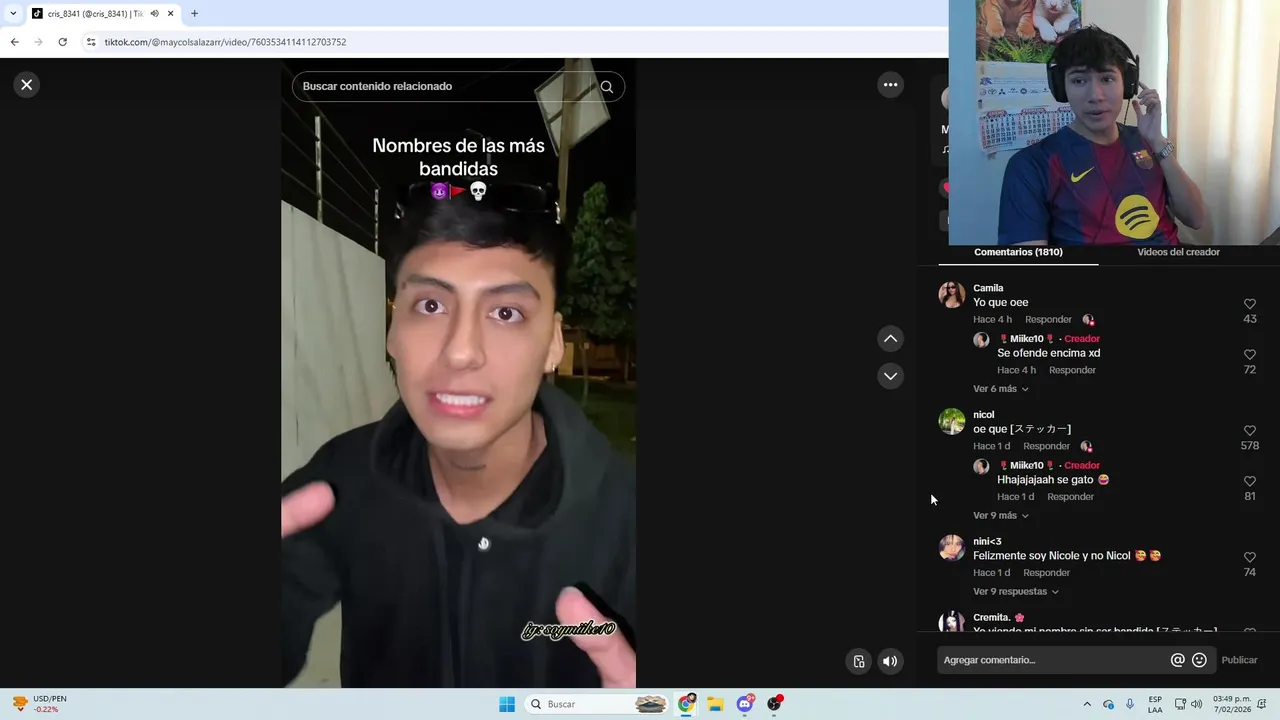Switch to 'Videos del creador' tab
Viewport: 1280px width, 720px height.
(x=1178, y=252)
